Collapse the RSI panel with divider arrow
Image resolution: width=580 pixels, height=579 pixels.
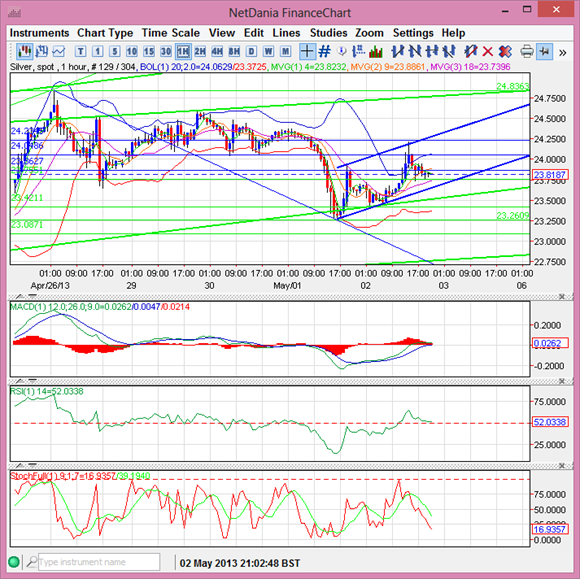point(33,380)
